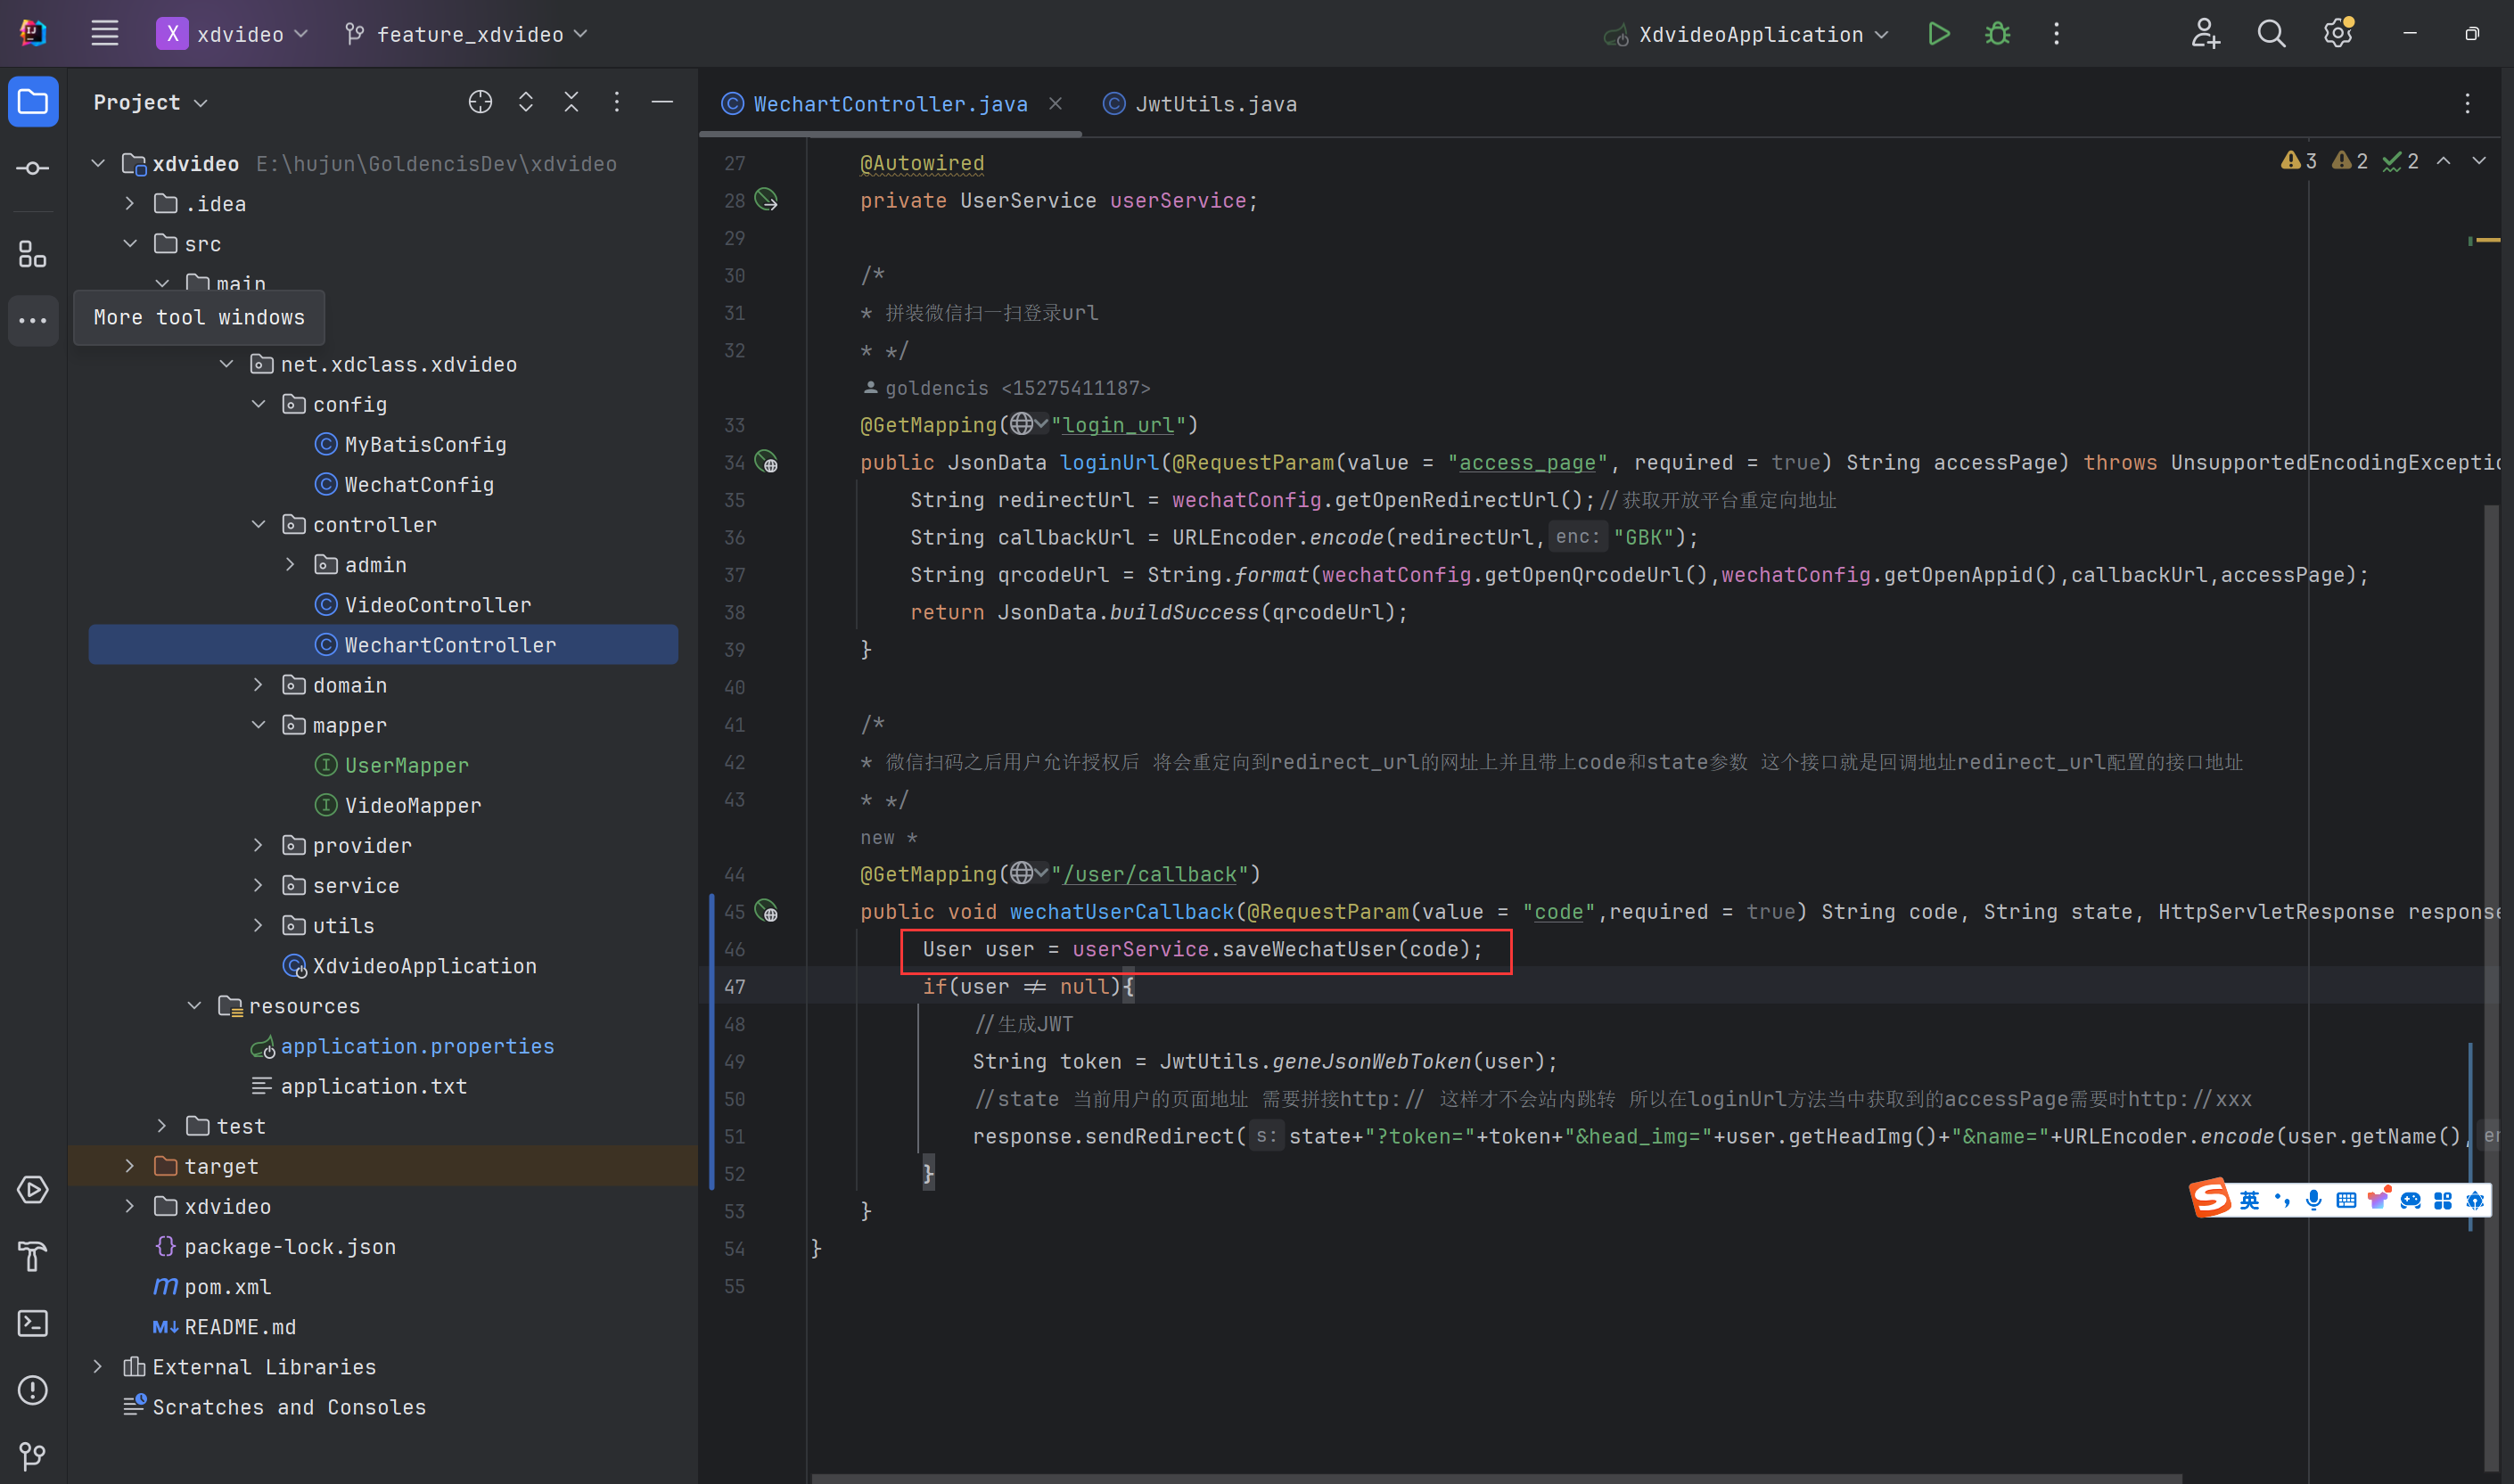Collapse the src folder

point(130,243)
